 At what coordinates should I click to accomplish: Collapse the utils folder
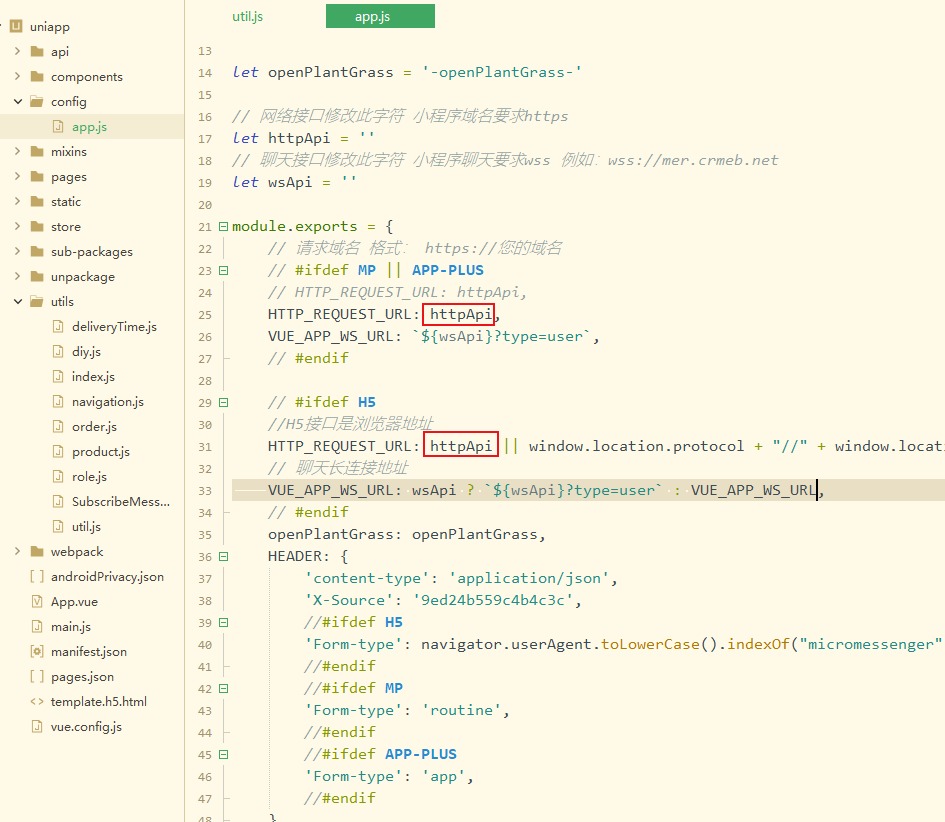(17, 302)
